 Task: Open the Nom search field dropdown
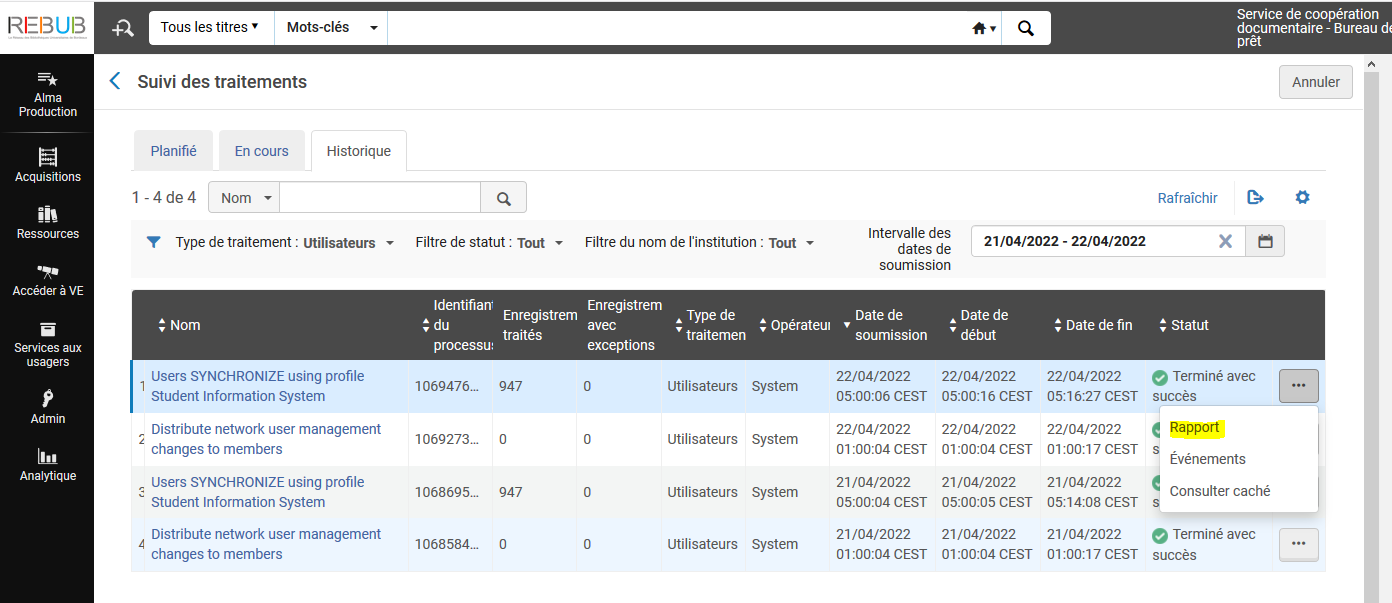245,198
